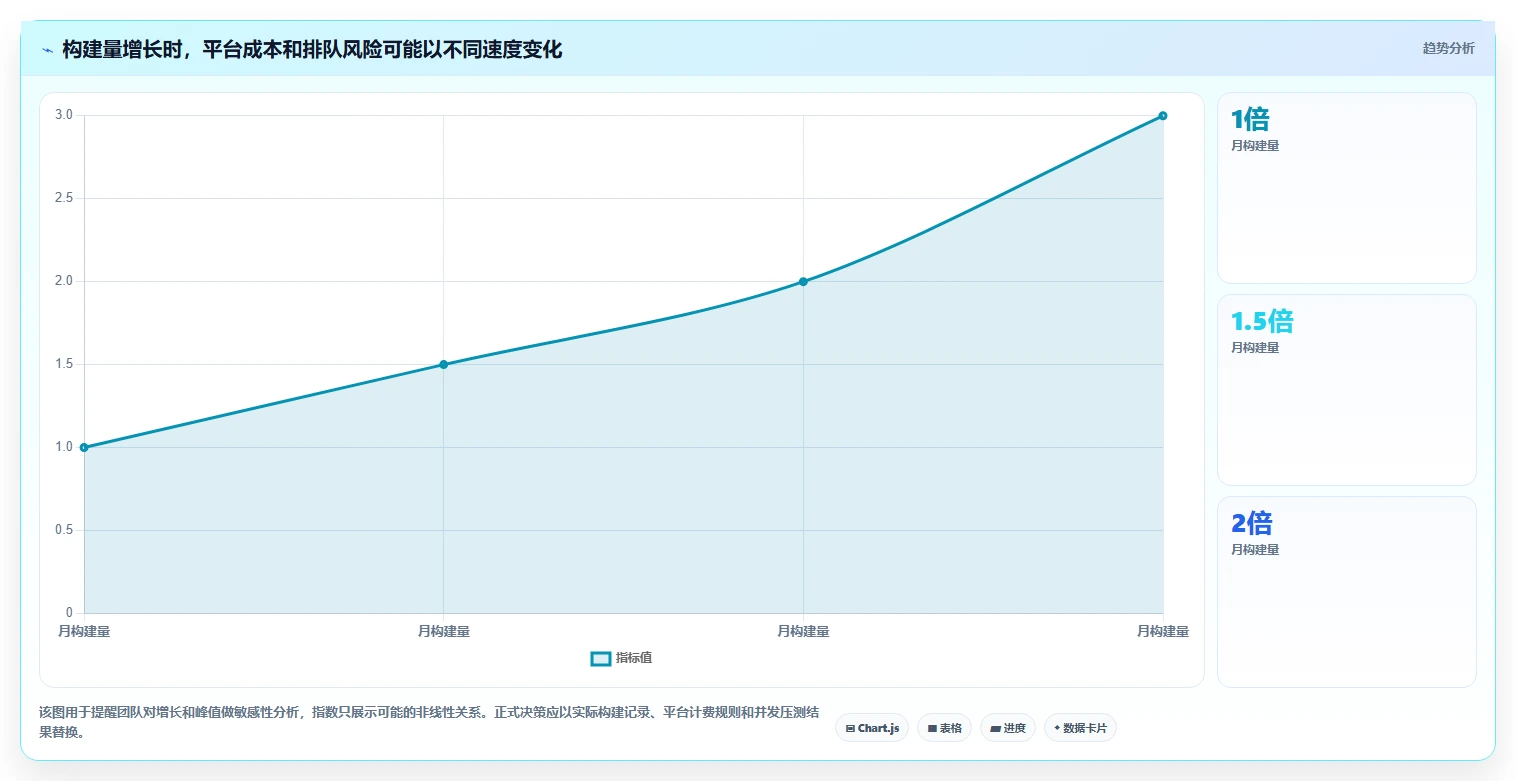
Task: Toggle the 指标值 legend item
Action: pos(621,658)
